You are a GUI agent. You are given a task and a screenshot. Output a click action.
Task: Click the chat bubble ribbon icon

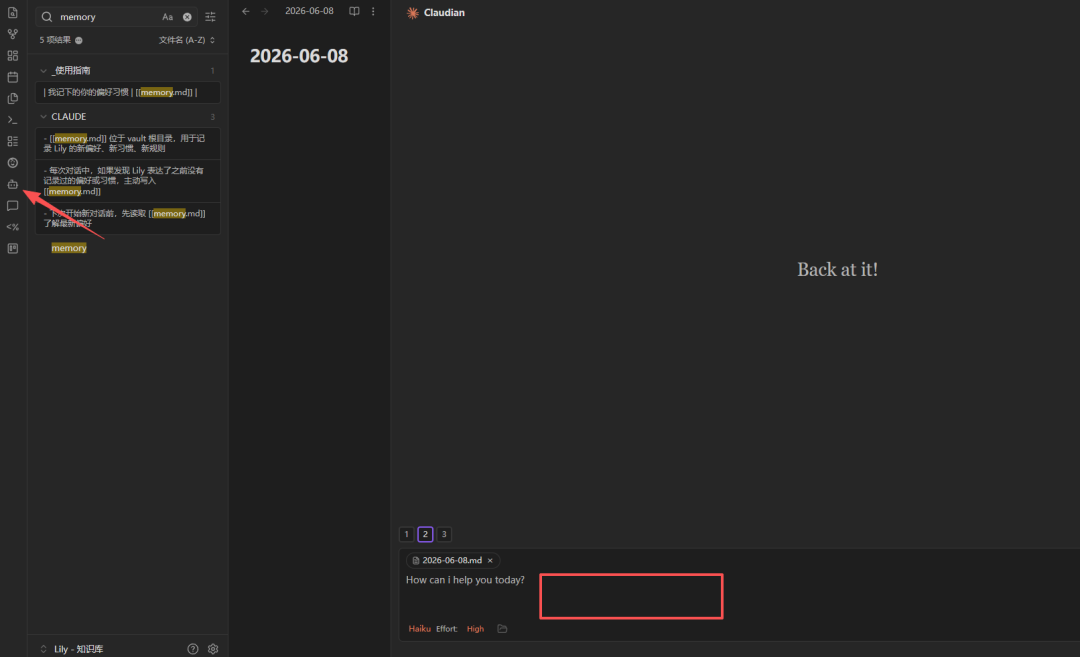tap(12, 205)
